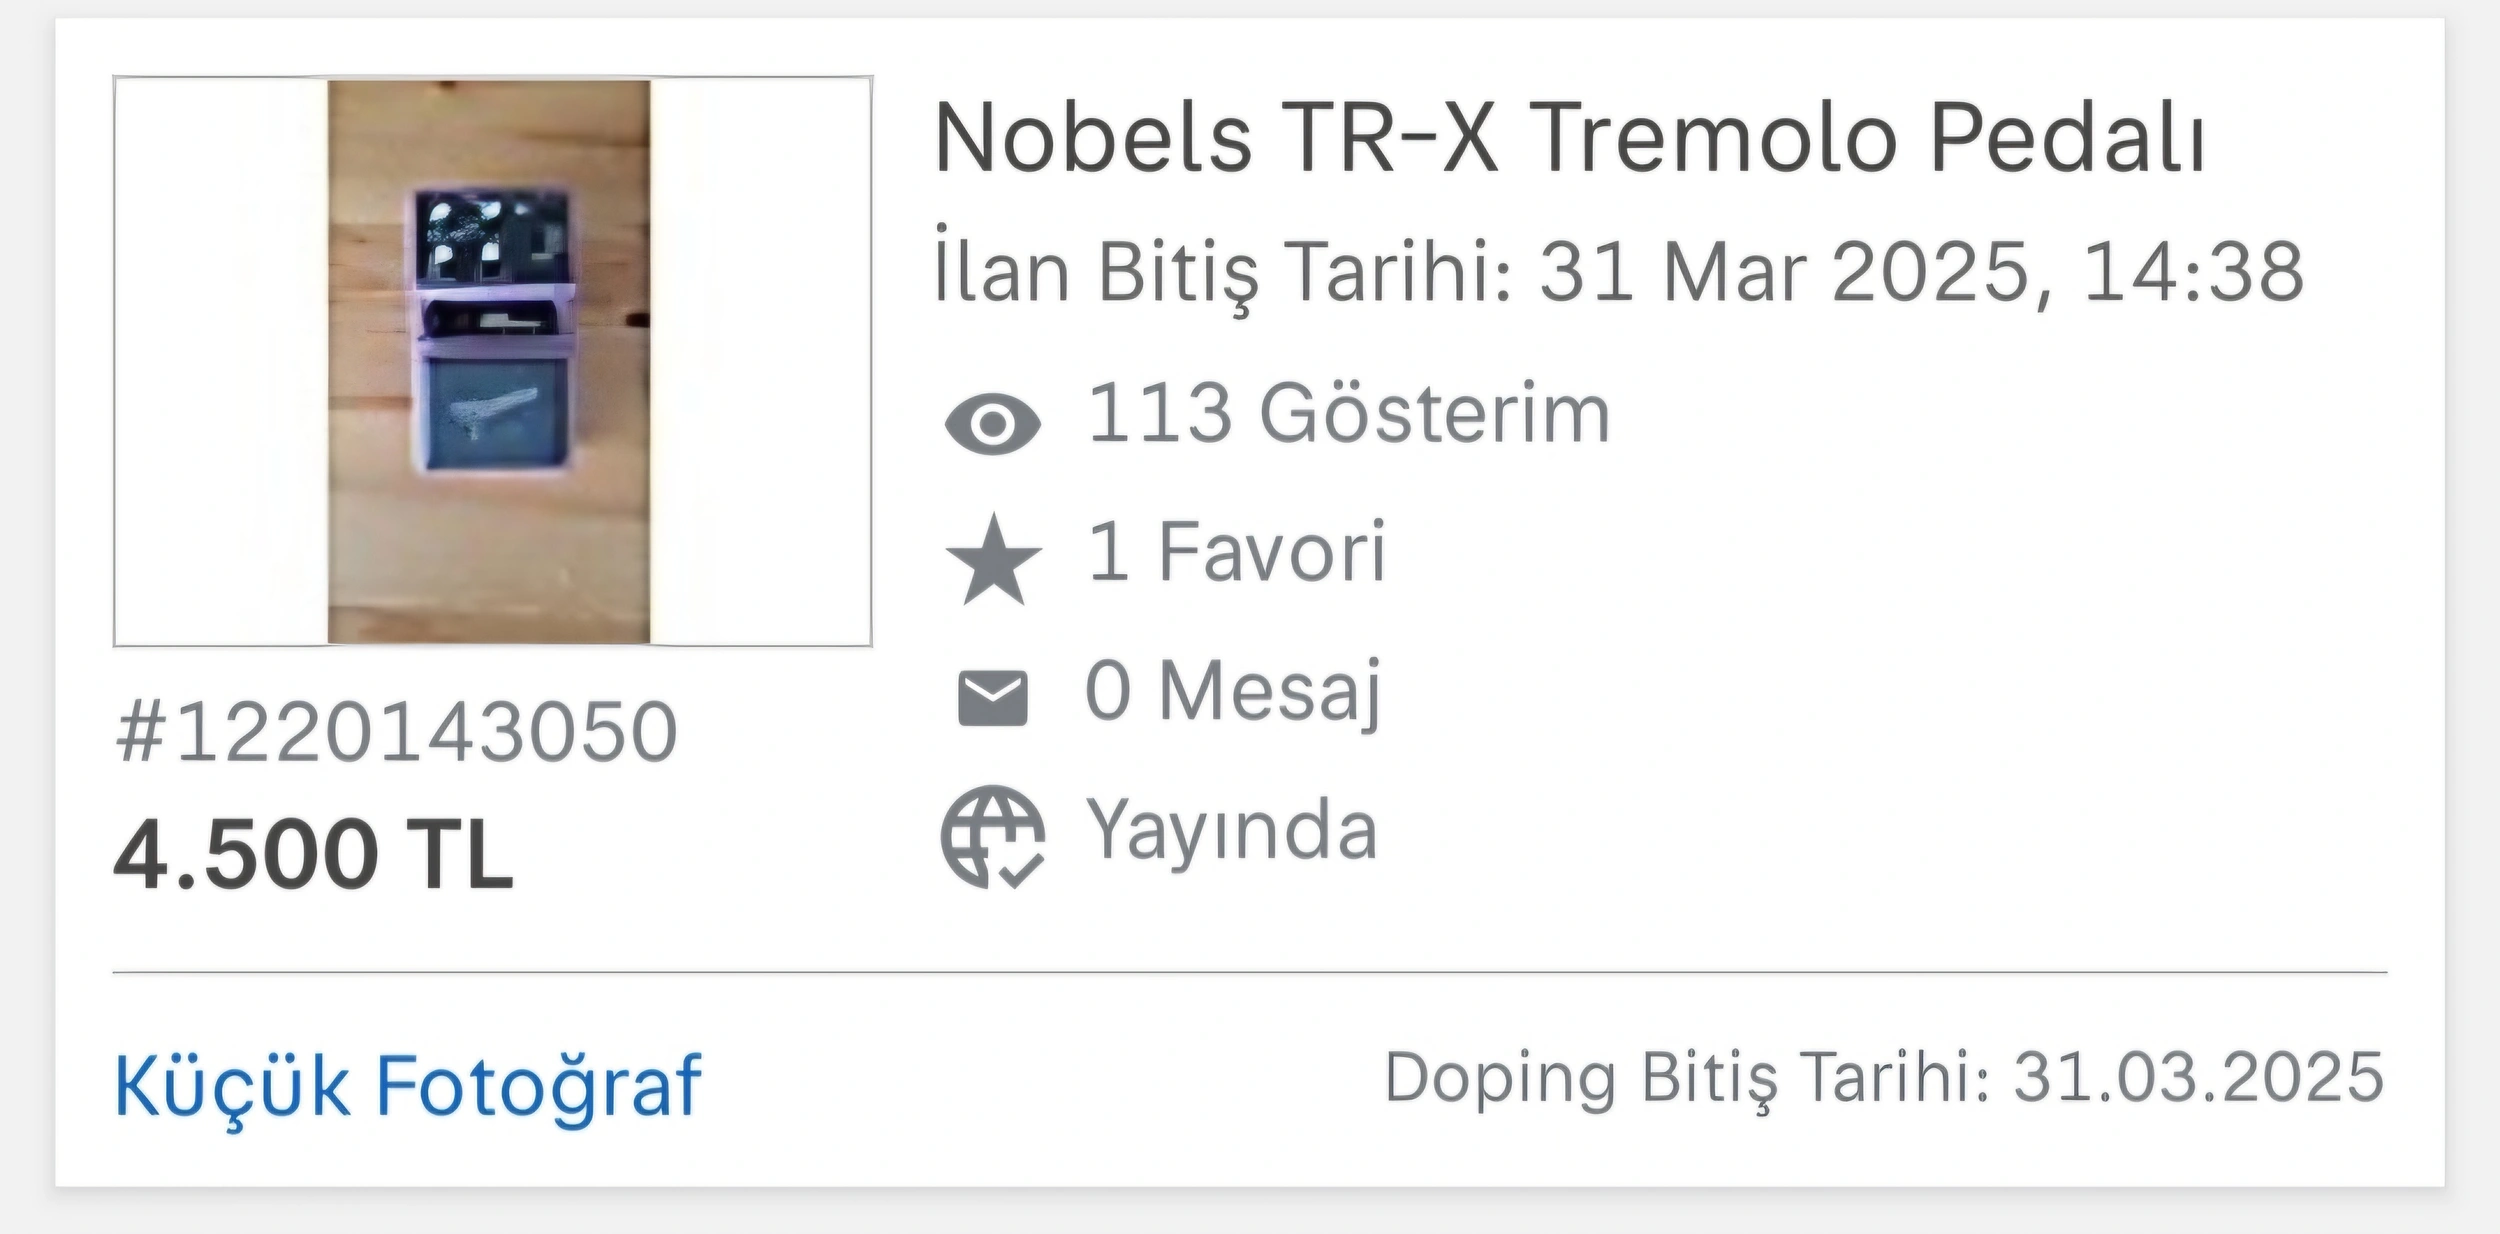Click the word Pedalı in the title
The width and height of the screenshot is (2500, 1234).
(x=2066, y=139)
